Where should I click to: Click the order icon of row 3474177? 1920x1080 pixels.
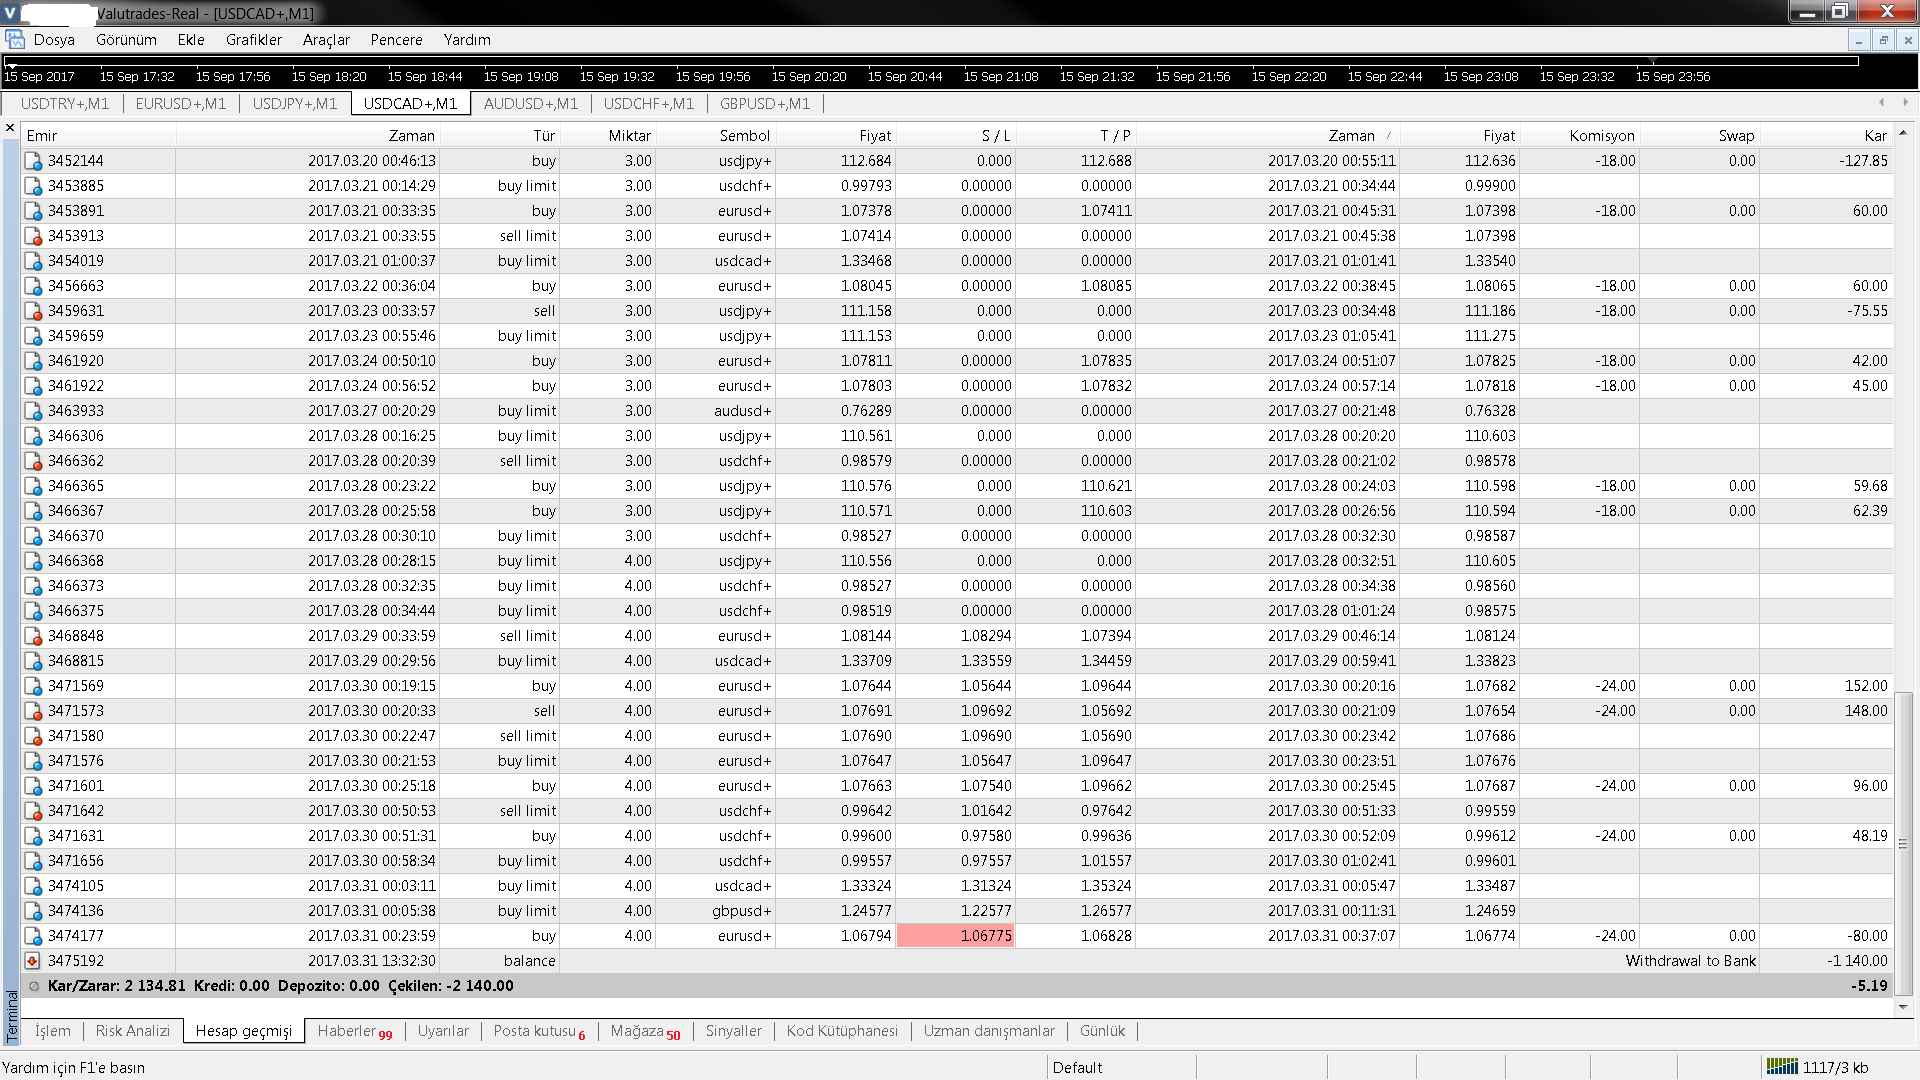[33, 936]
